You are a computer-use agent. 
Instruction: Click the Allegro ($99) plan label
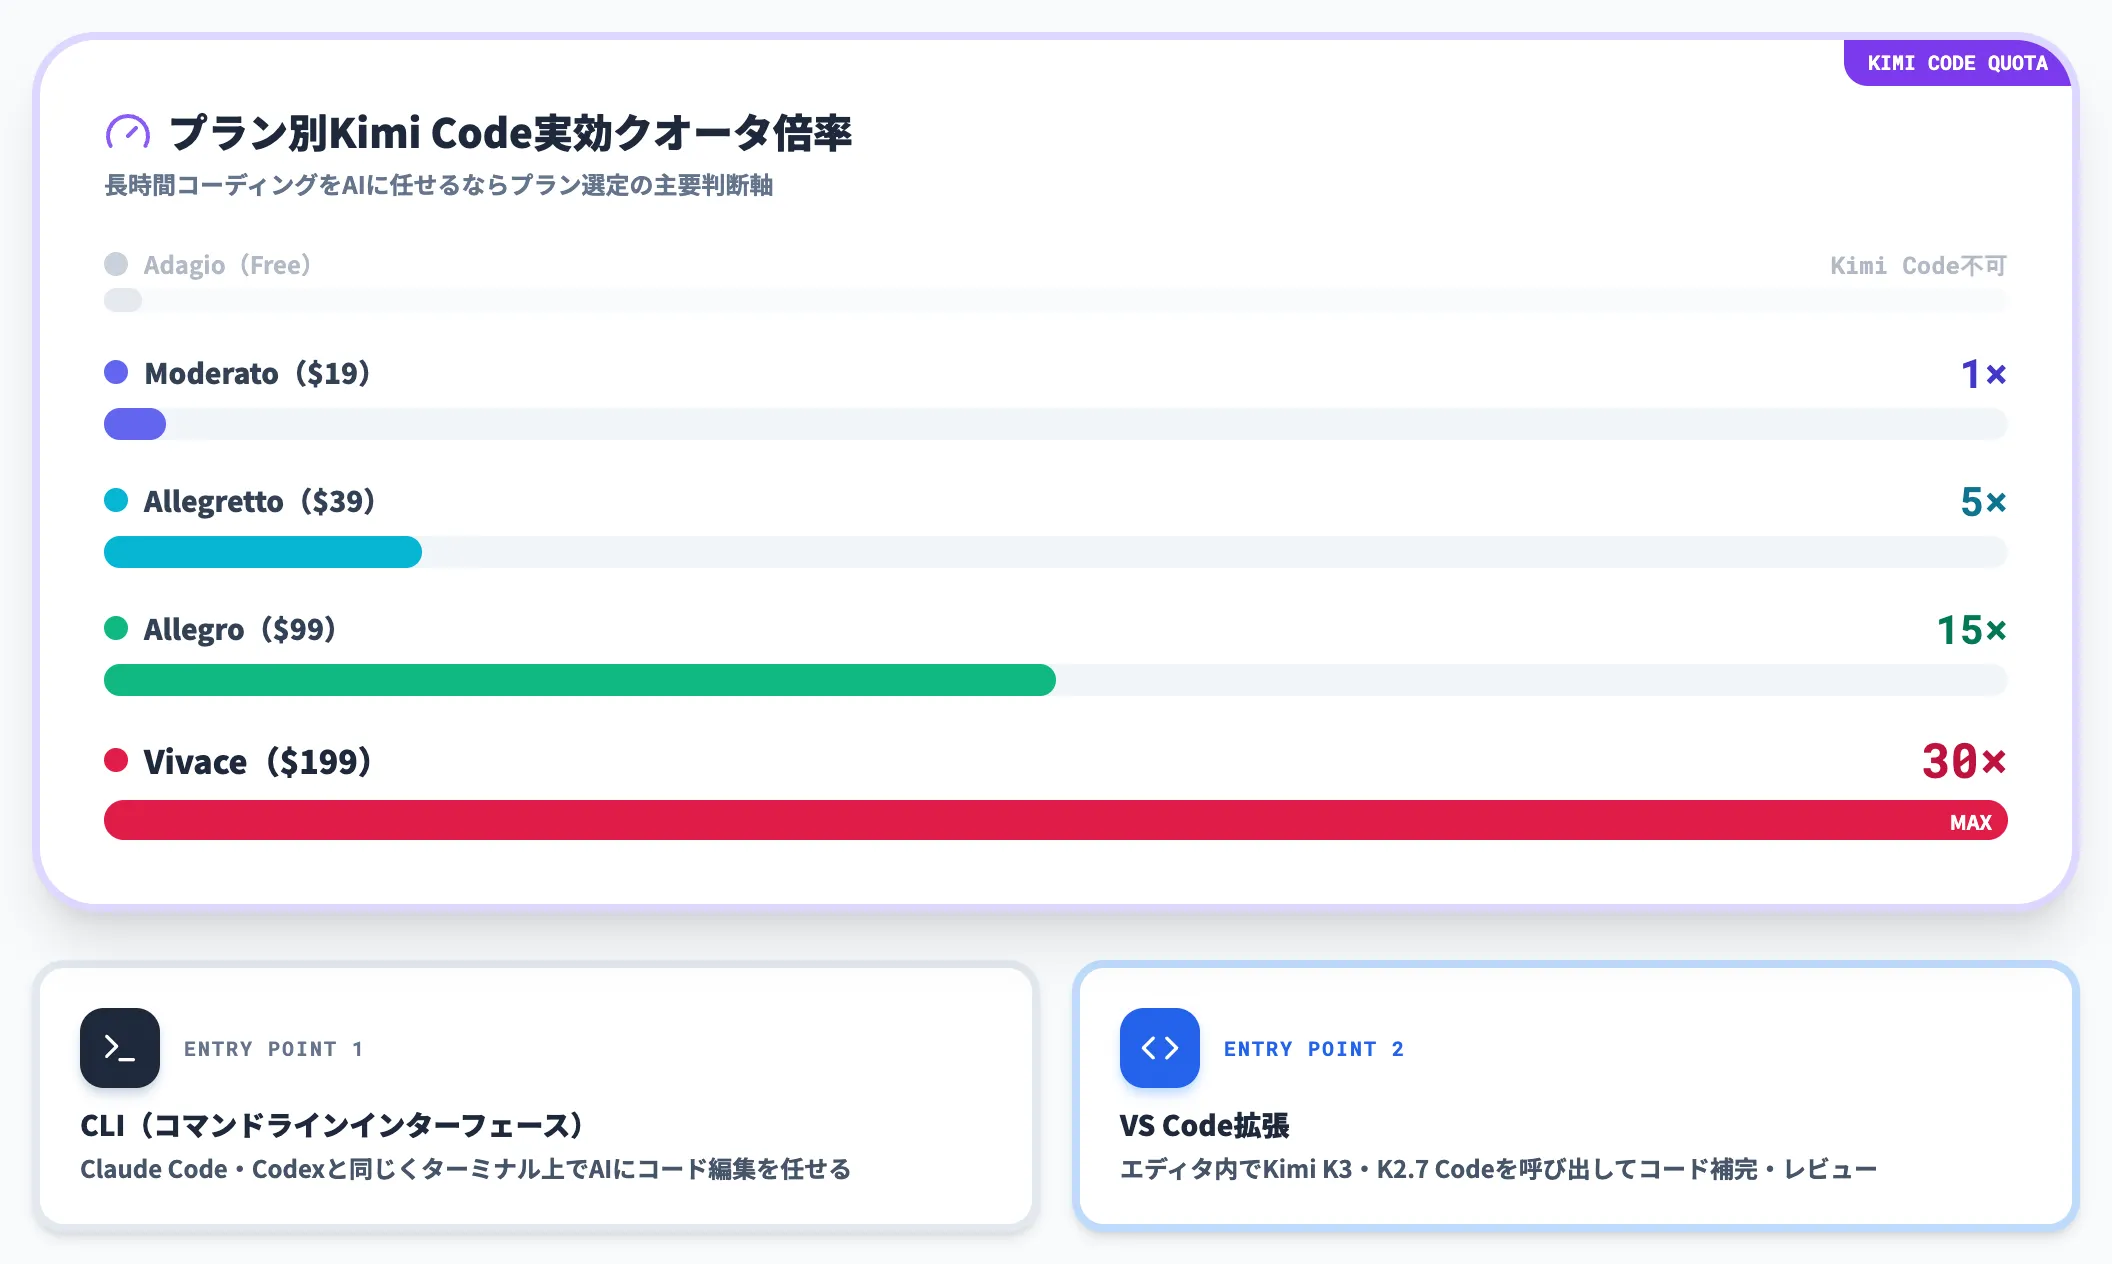click(x=240, y=629)
